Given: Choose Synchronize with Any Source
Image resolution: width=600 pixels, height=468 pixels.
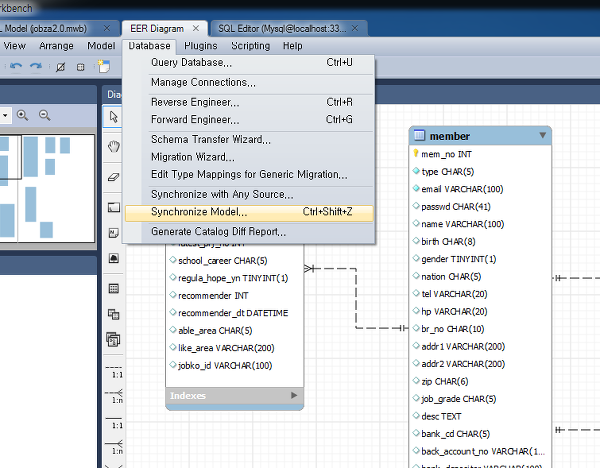Looking at the screenshot, I should (x=249, y=194).
